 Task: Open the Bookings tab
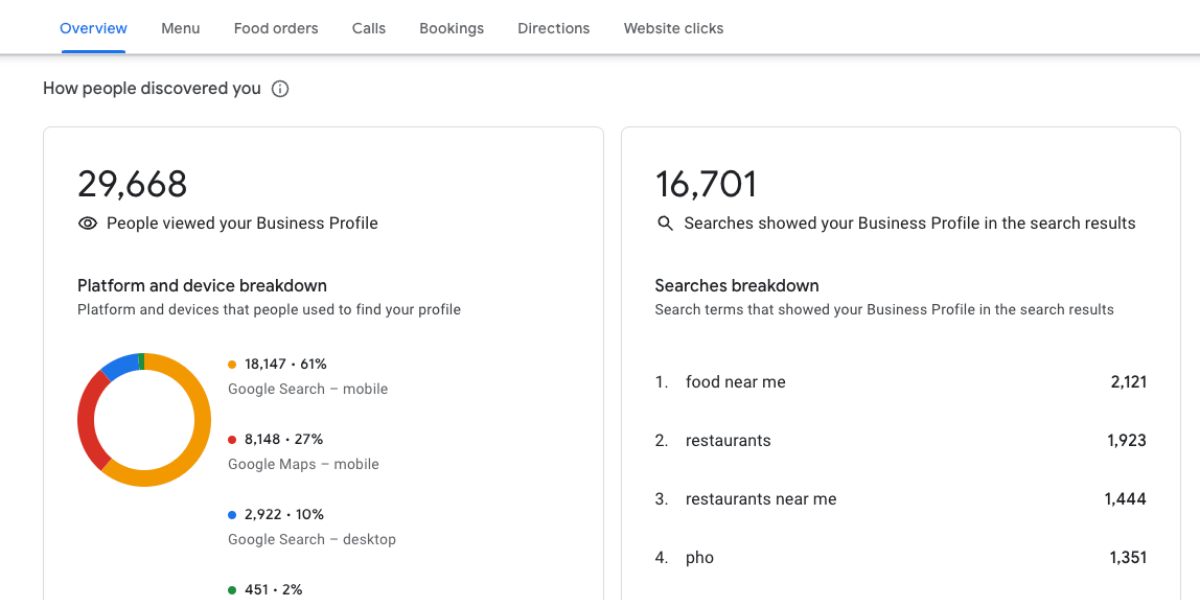pyautogui.click(x=451, y=28)
